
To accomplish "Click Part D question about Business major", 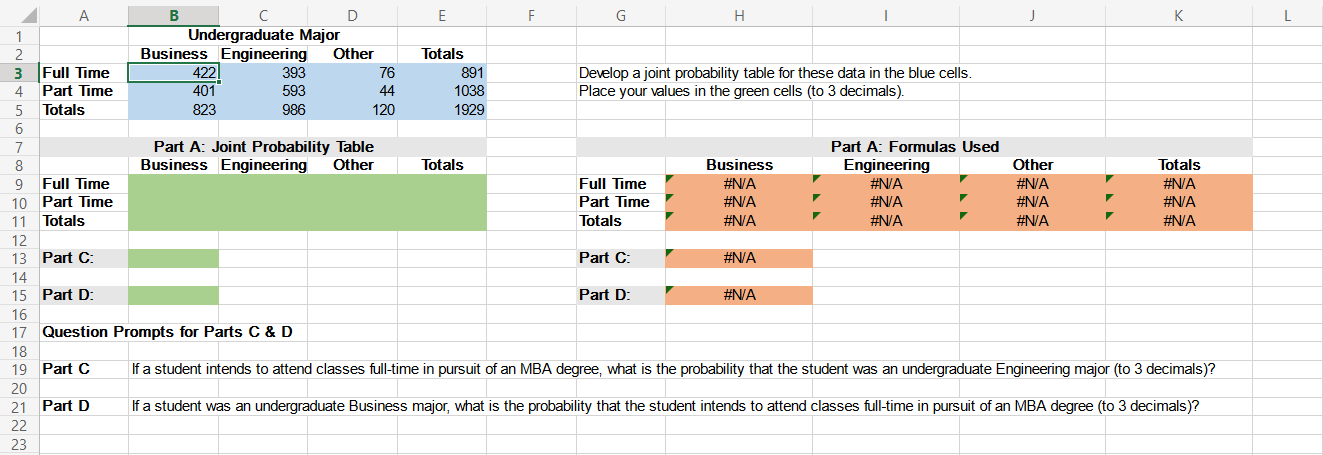I will [665, 406].
